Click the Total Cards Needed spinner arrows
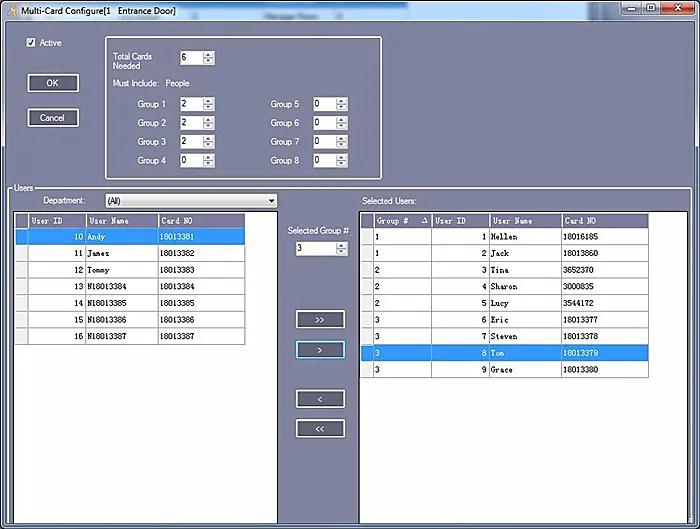 click(x=208, y=58)
